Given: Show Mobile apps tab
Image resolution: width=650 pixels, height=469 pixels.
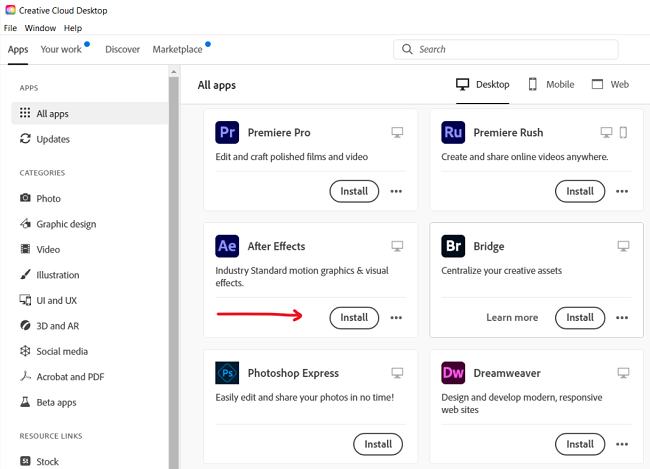Looking at the screenshot, I should pos(551,85).
